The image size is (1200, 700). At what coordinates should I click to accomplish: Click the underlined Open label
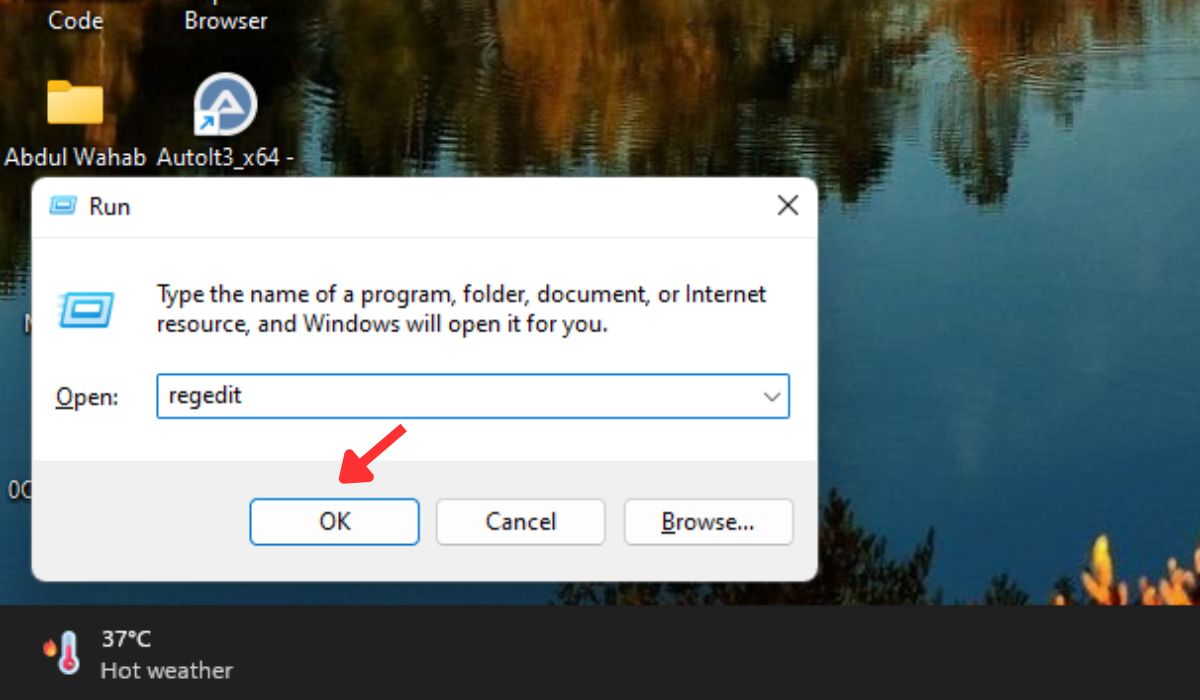click(85, 397)
